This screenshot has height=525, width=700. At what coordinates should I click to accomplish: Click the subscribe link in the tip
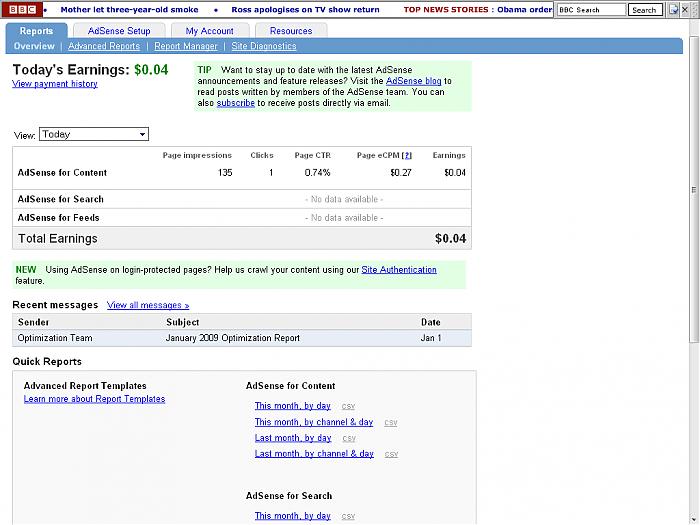[236, 103]
